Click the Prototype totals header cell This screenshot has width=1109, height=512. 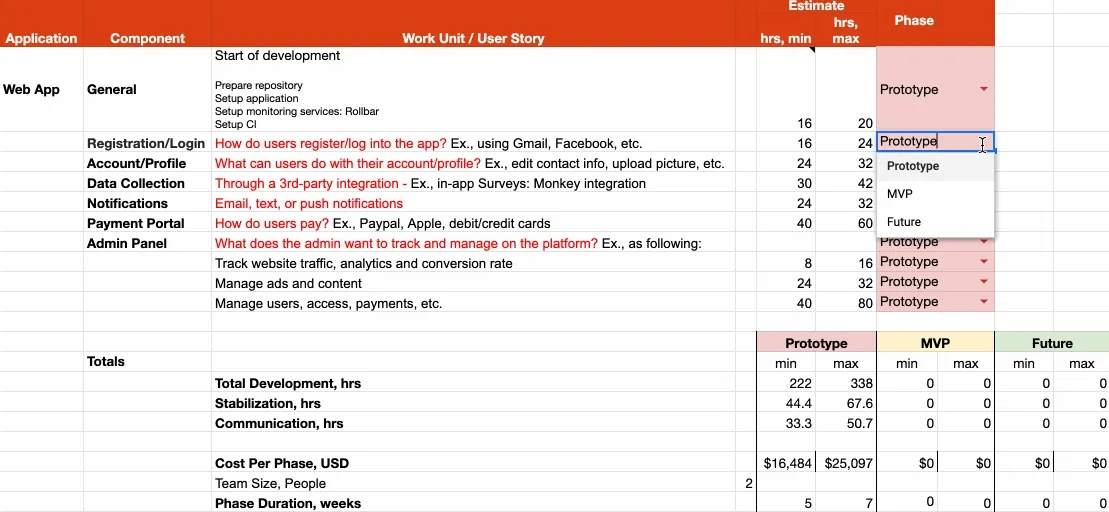816,343
